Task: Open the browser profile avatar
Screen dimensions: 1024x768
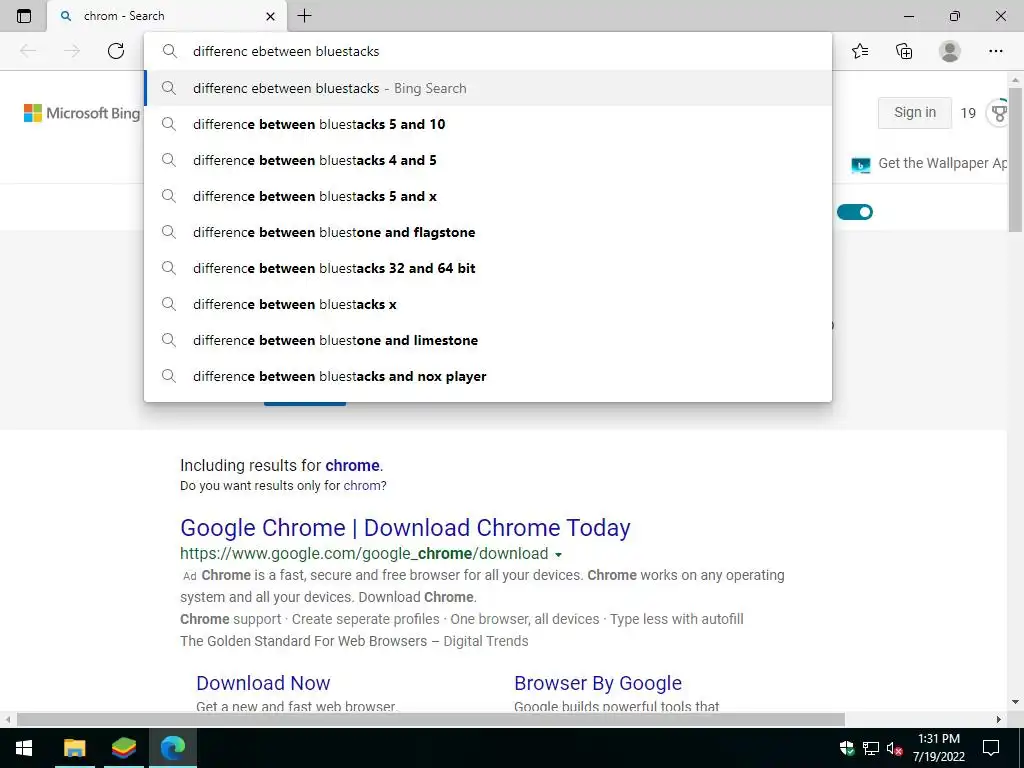Action: click(x=950, y=51)
